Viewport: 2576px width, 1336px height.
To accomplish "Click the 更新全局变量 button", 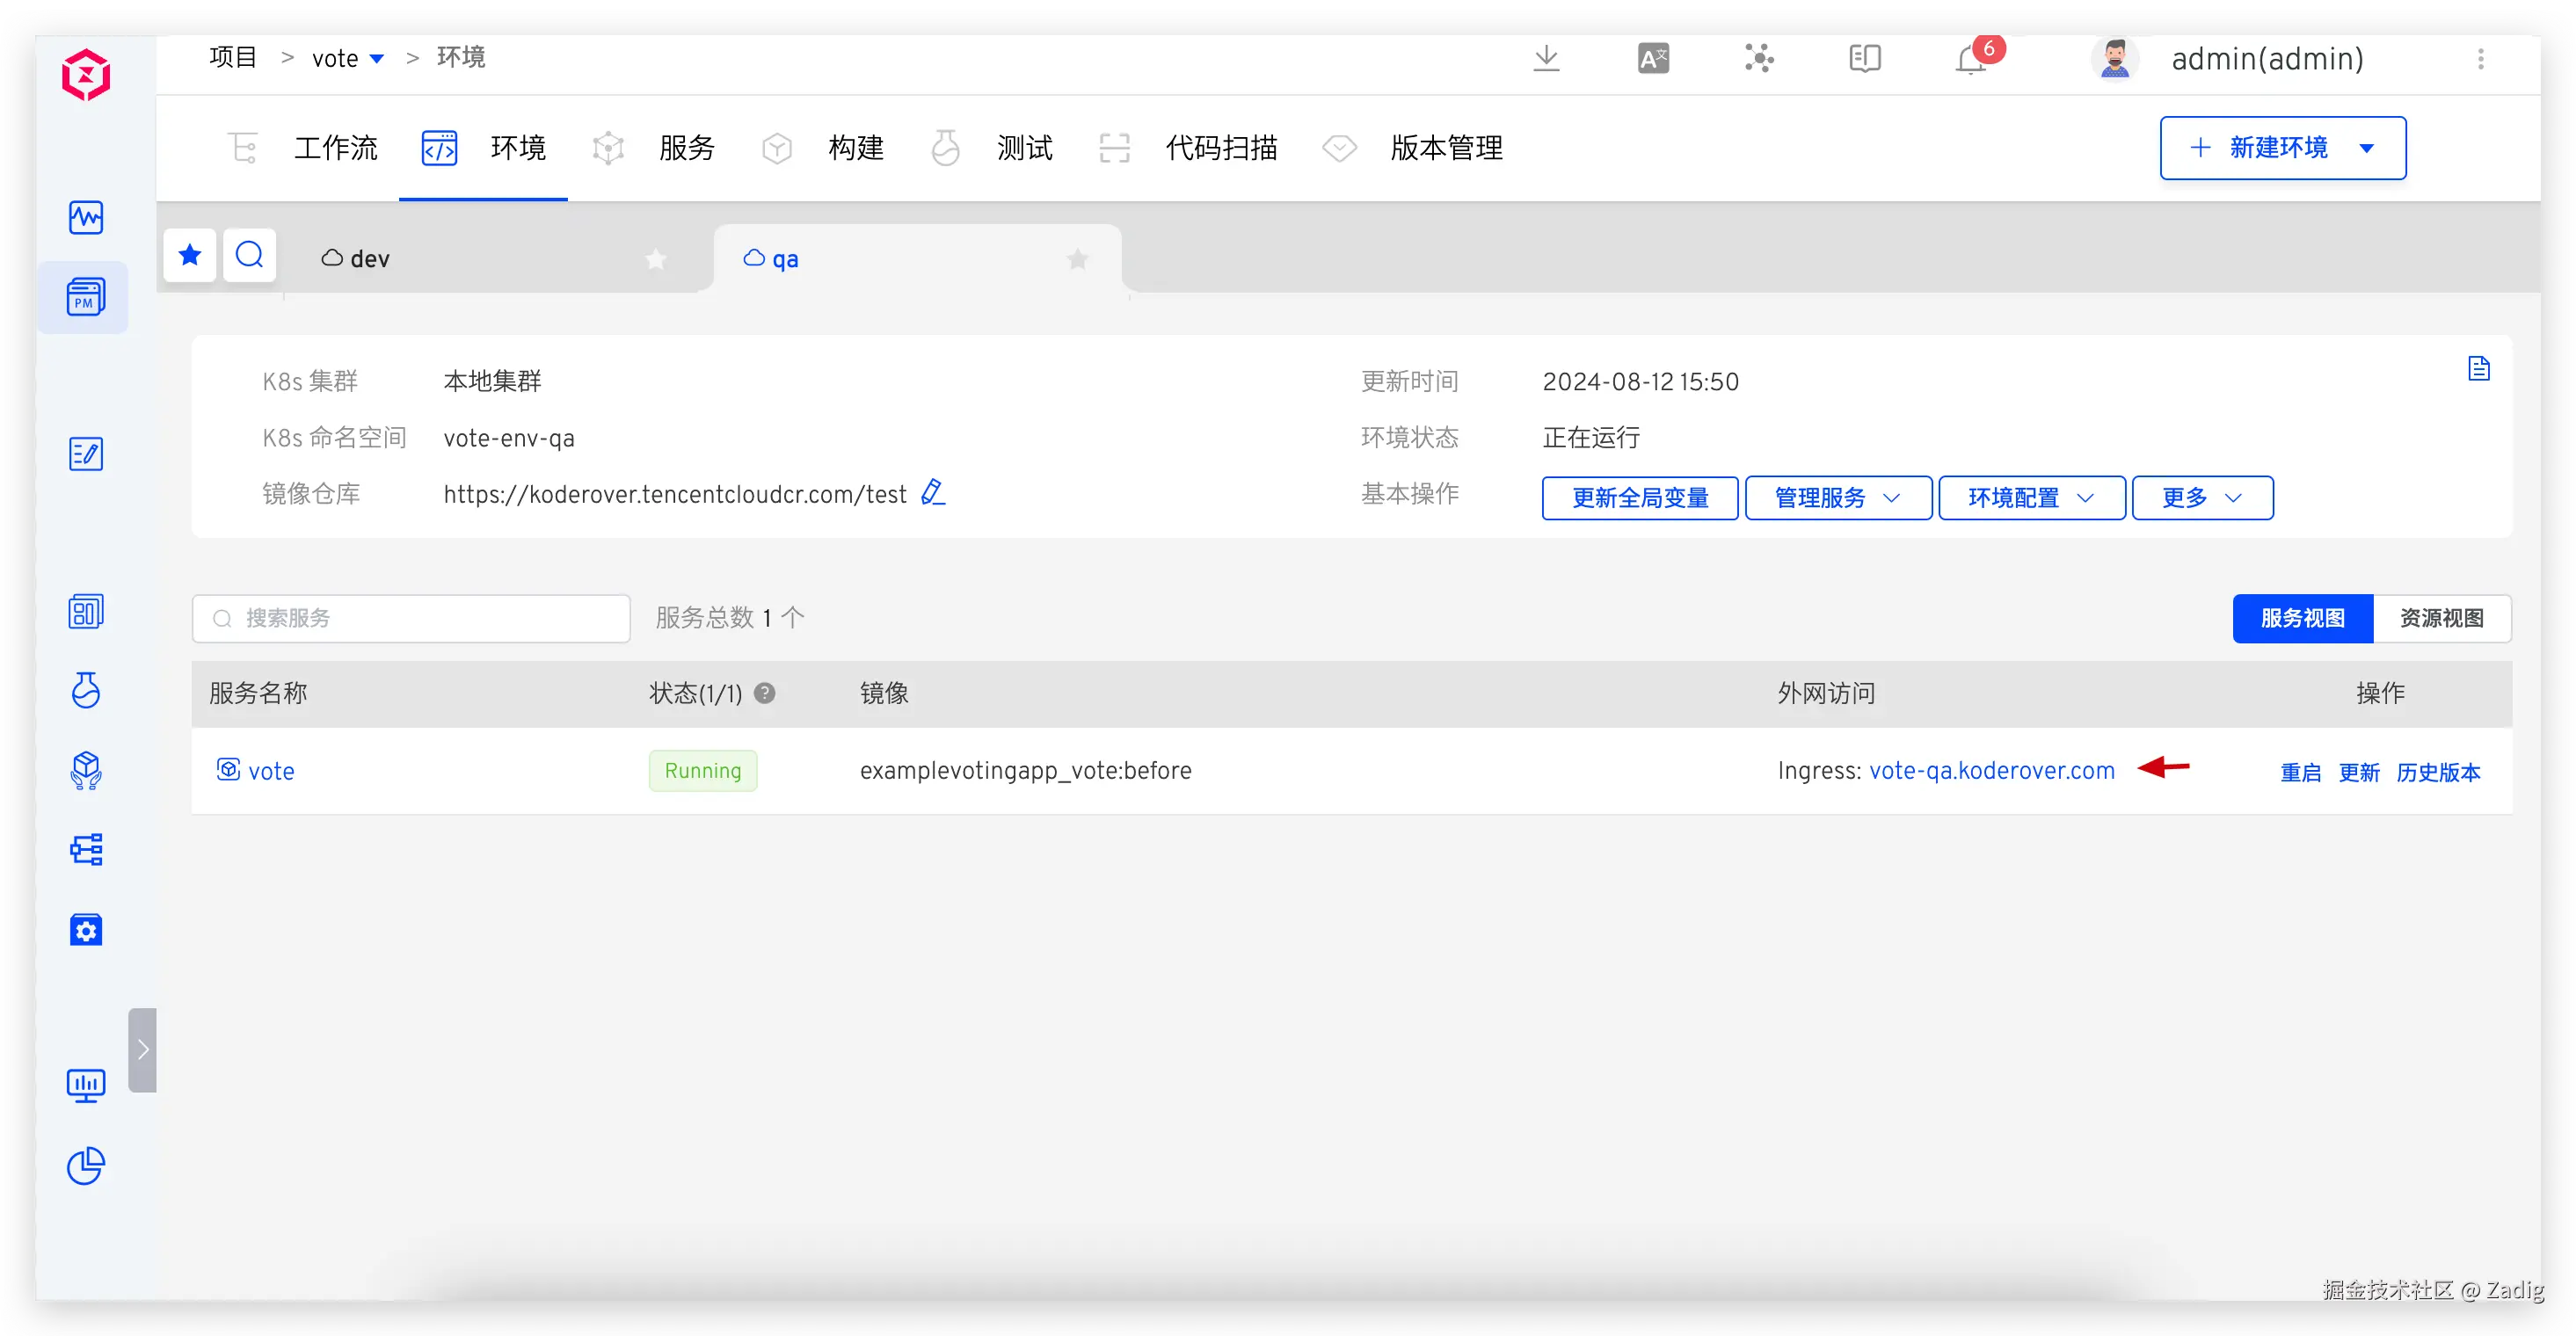I will [1639, 498].
